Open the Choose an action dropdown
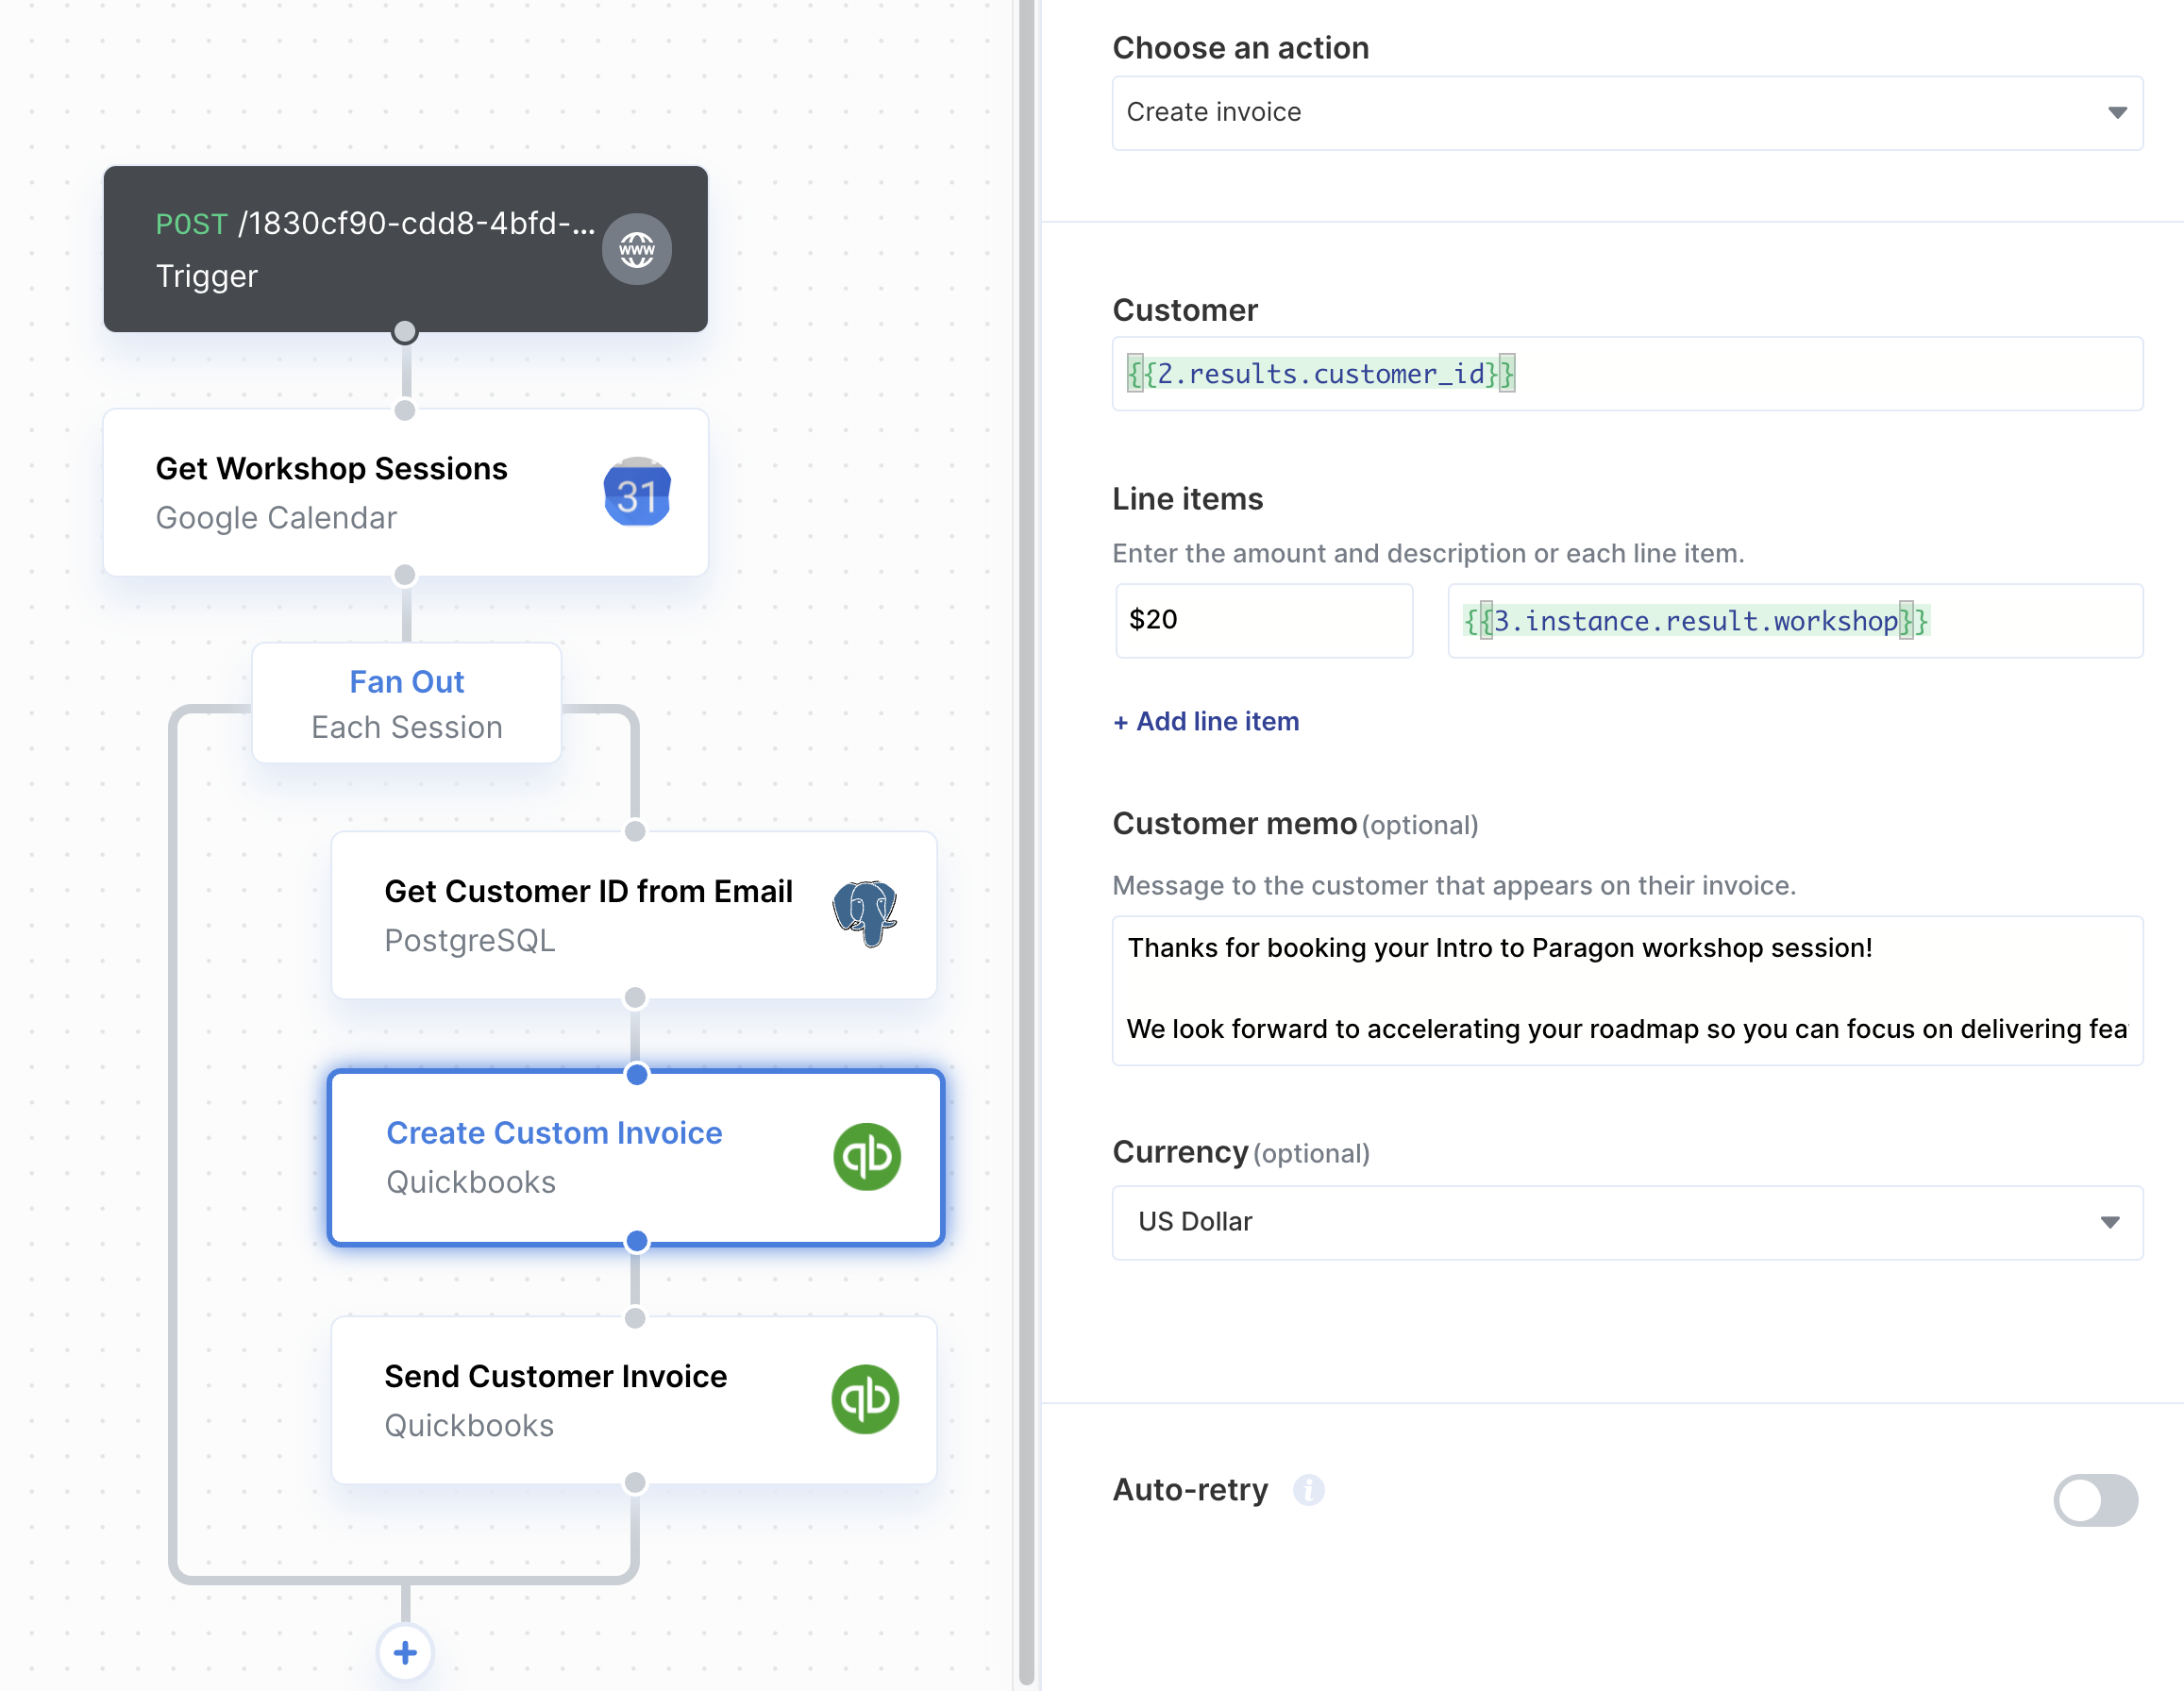 click(1627, 113)
